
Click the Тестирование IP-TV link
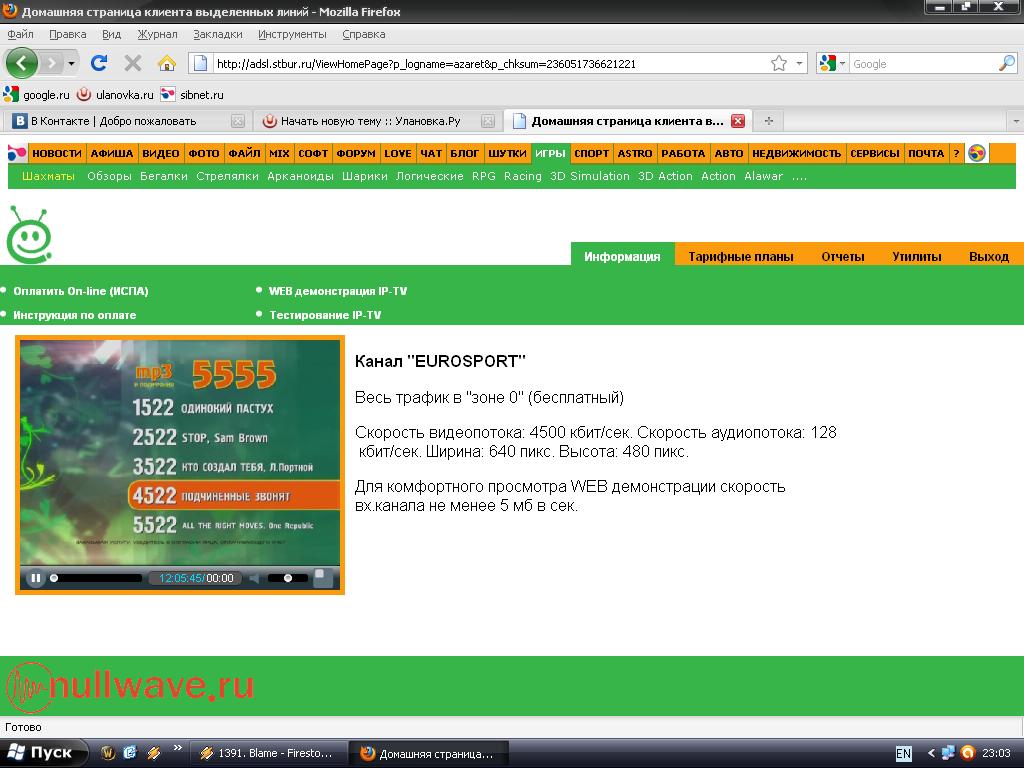point(324,315)
